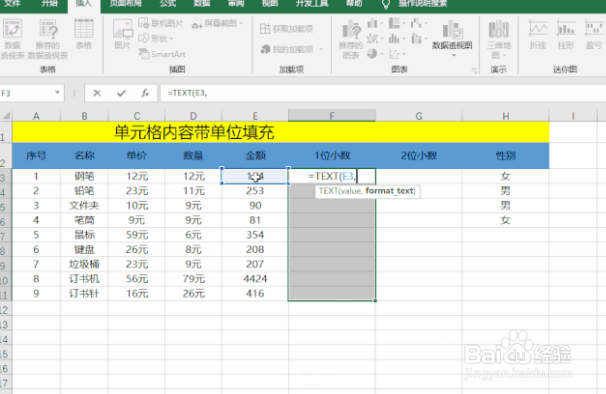The image size is (606, 394).
Task: Click in the formula bar showing =TEXT(E3,
Action: [383, 93]
